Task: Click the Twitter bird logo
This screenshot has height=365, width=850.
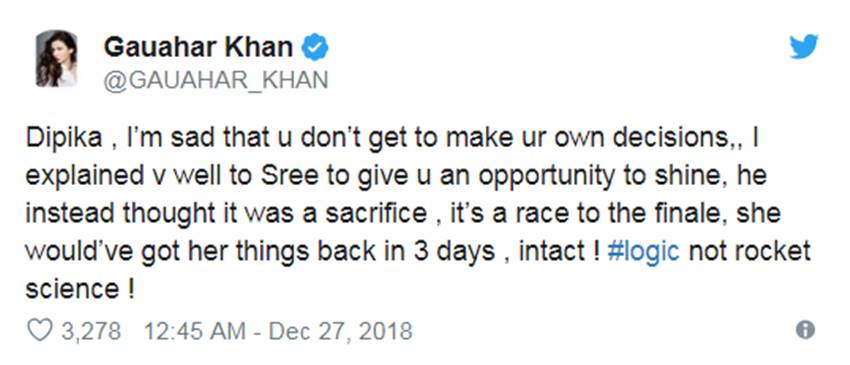Action: coord(803,47)
